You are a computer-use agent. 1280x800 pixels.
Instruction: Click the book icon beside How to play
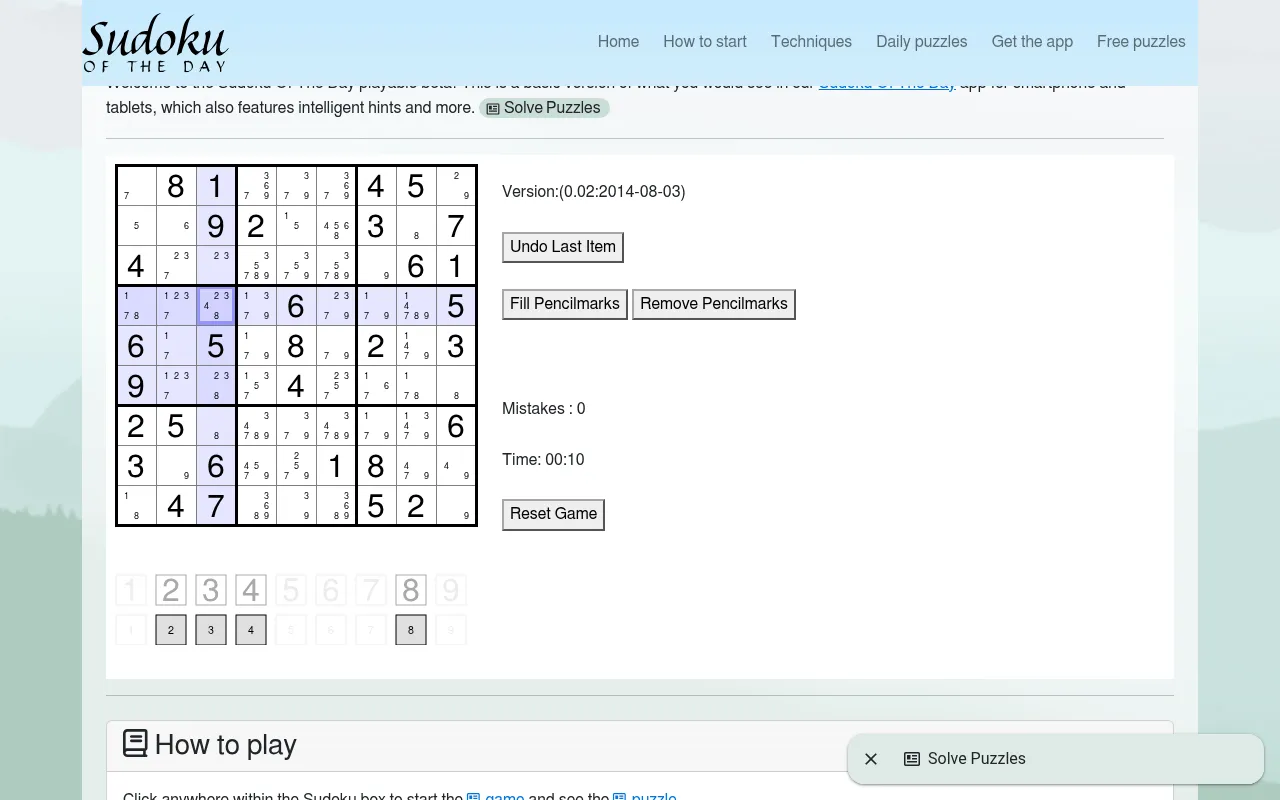click(x=135, y=743)
